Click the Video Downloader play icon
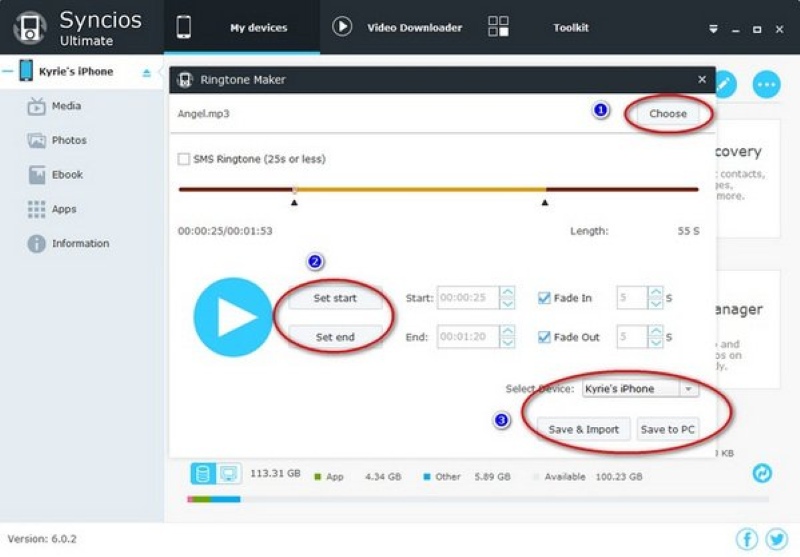 tap(342, 27)
